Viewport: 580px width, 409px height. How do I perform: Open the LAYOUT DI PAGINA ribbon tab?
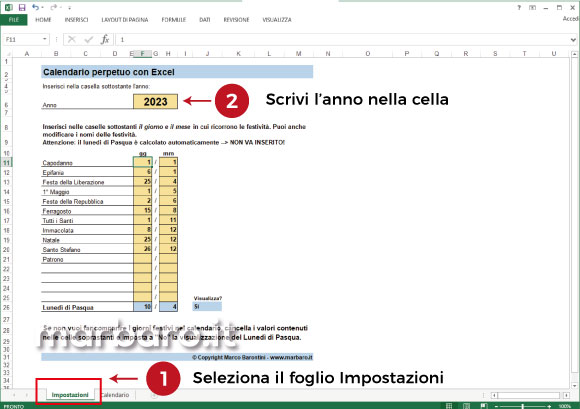[125, 20]
